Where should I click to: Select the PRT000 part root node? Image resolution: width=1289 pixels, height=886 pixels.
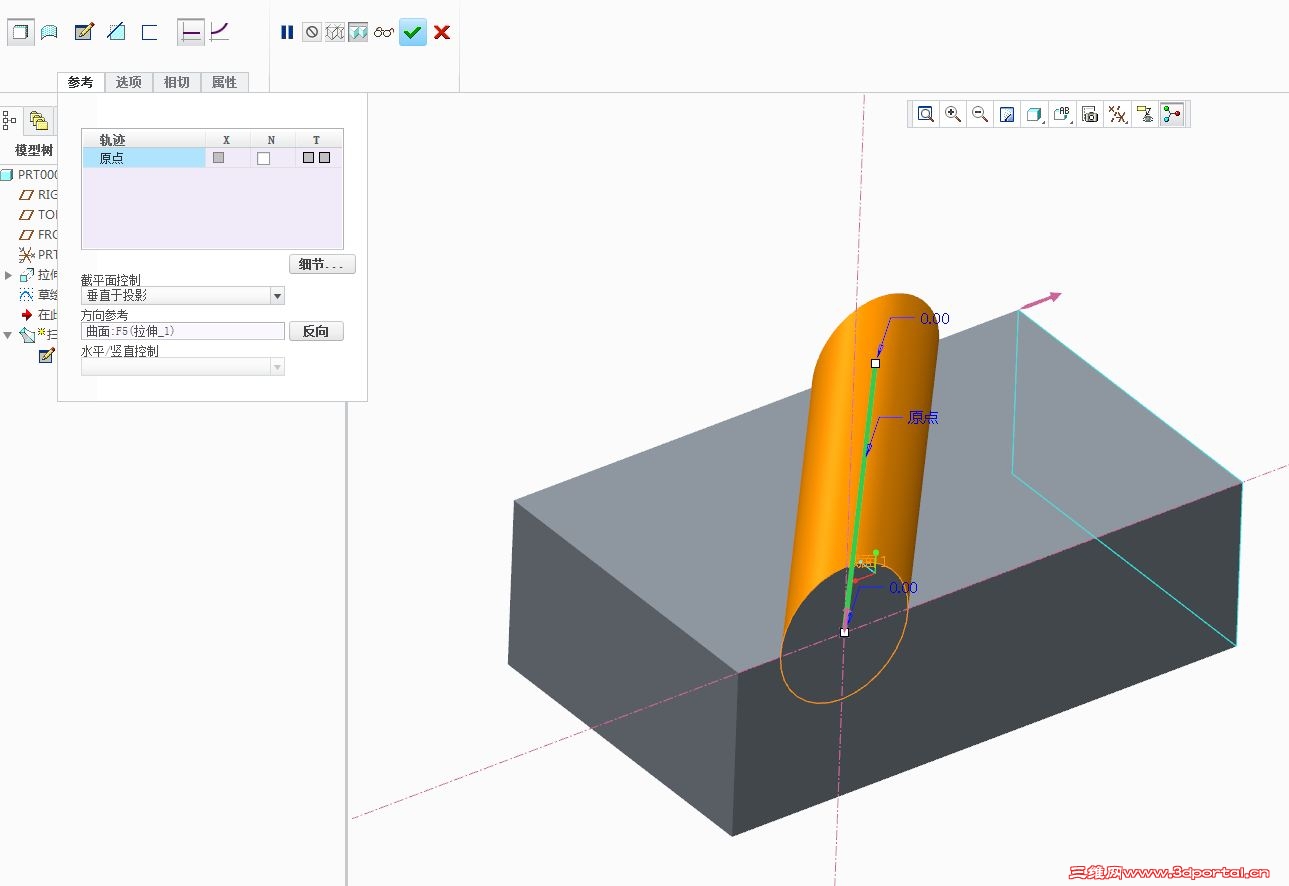[x=30, y=175]
